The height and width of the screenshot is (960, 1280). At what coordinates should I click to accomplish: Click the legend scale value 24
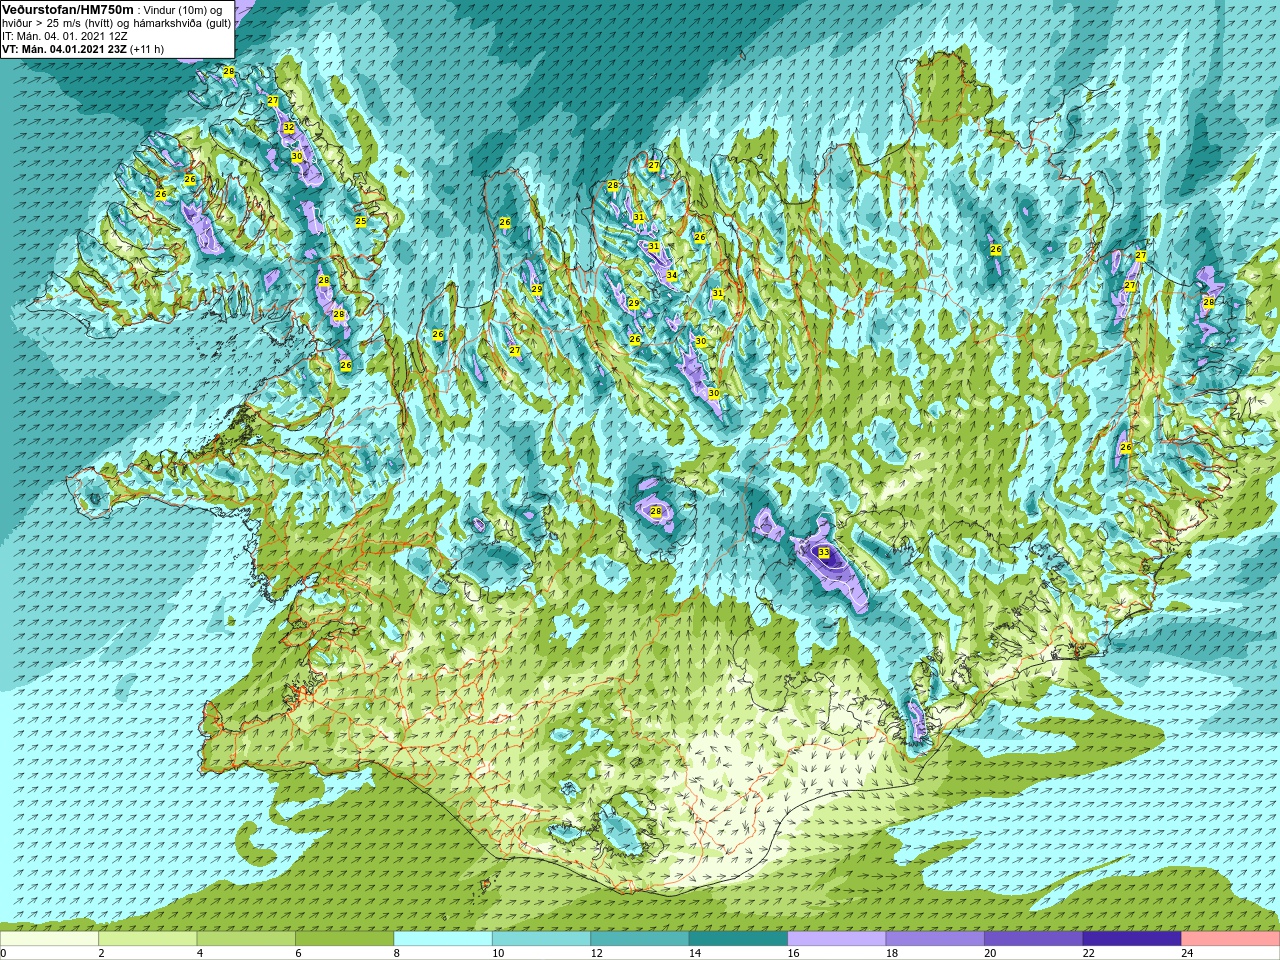[1187, 953]
